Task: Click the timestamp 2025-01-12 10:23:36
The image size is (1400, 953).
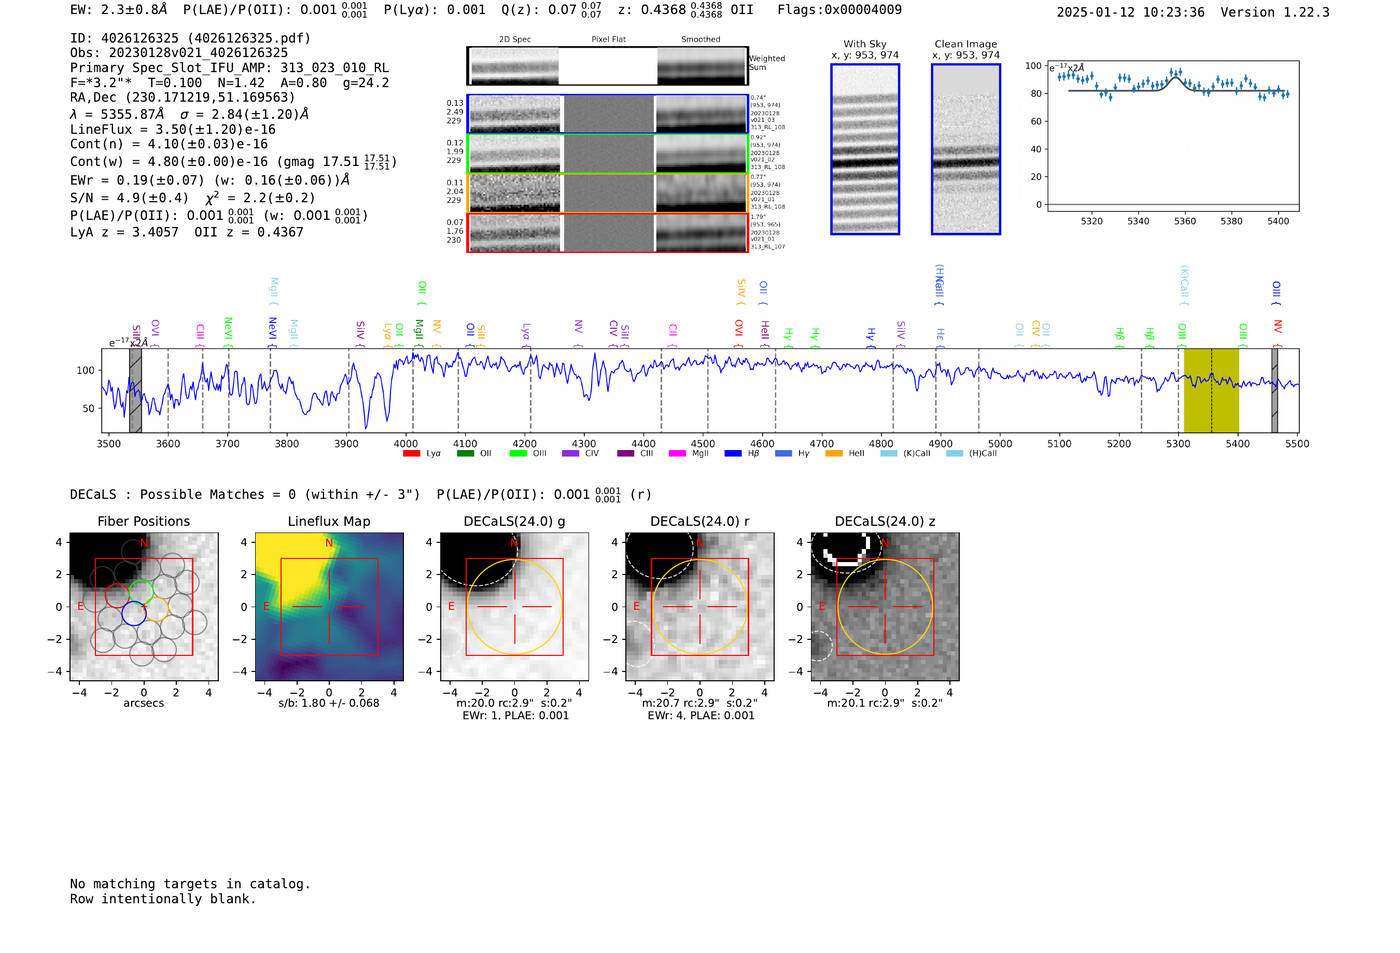Action: tap(1130, 13)
